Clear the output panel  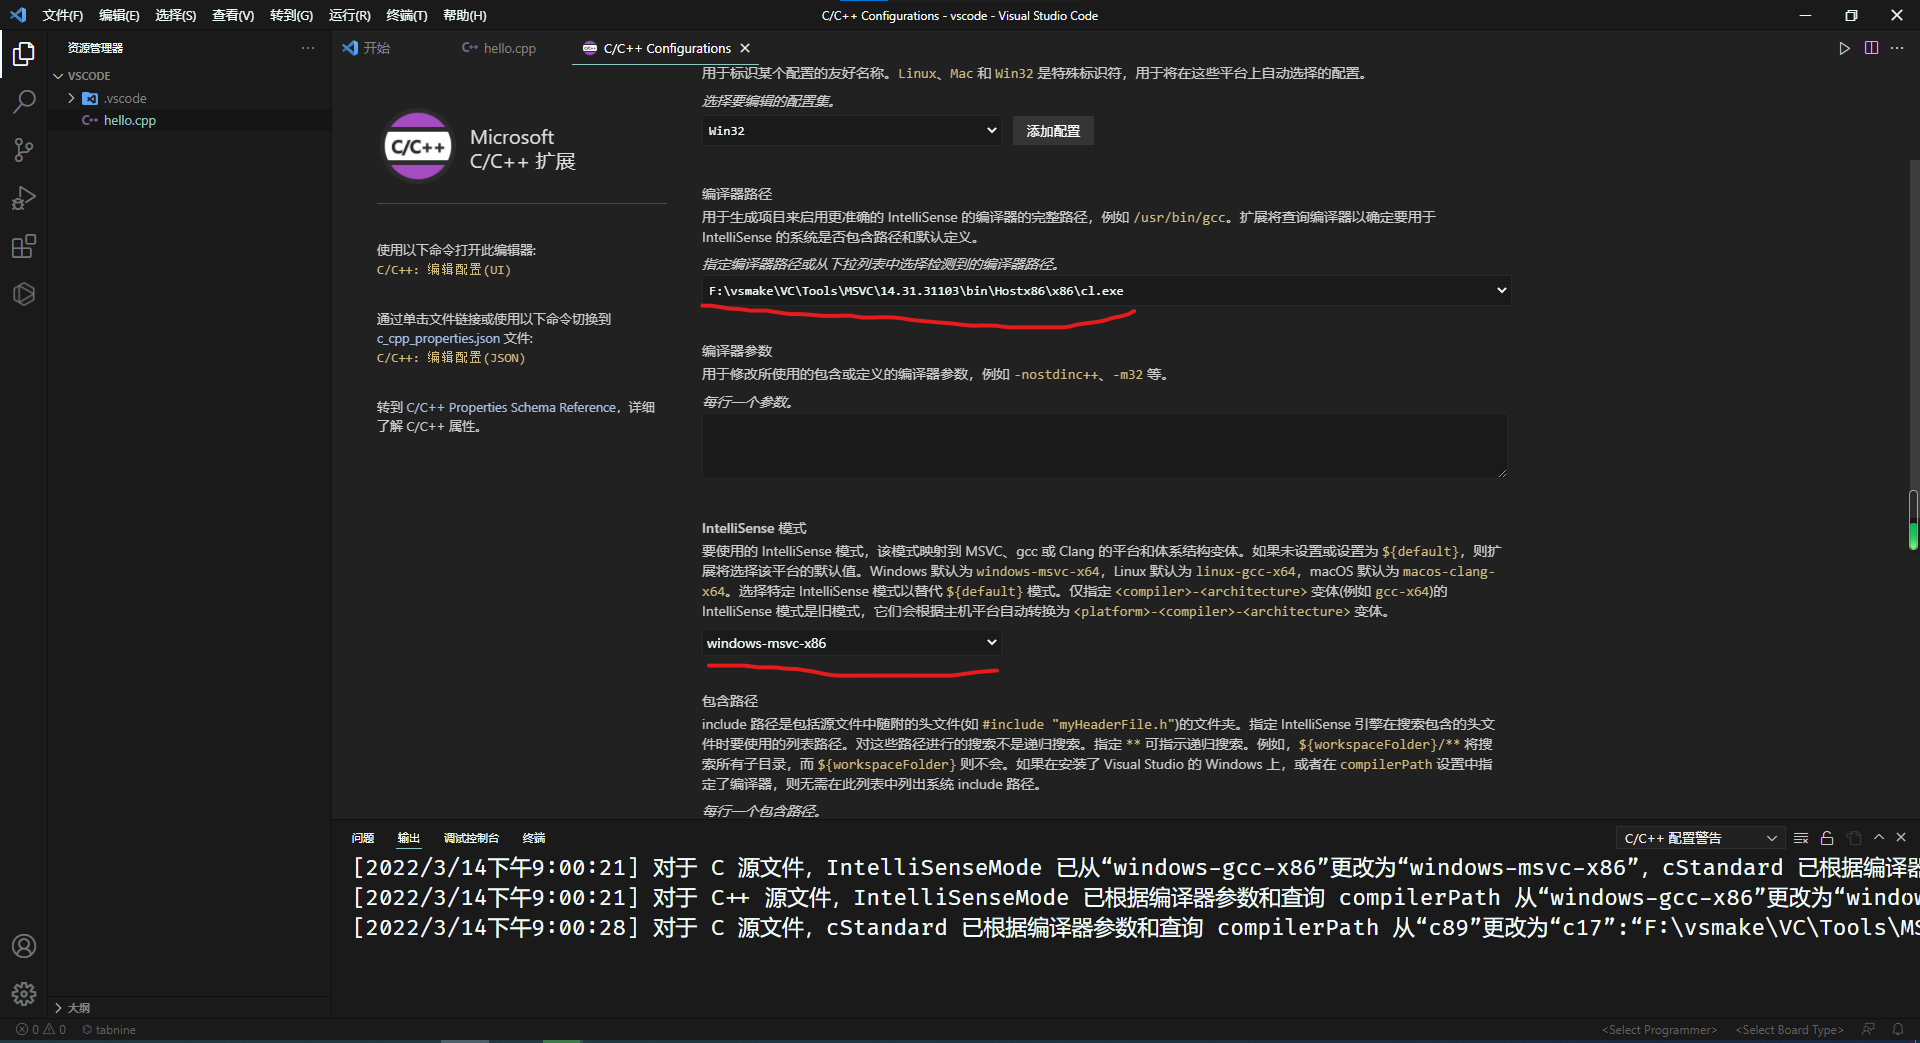1801,838
